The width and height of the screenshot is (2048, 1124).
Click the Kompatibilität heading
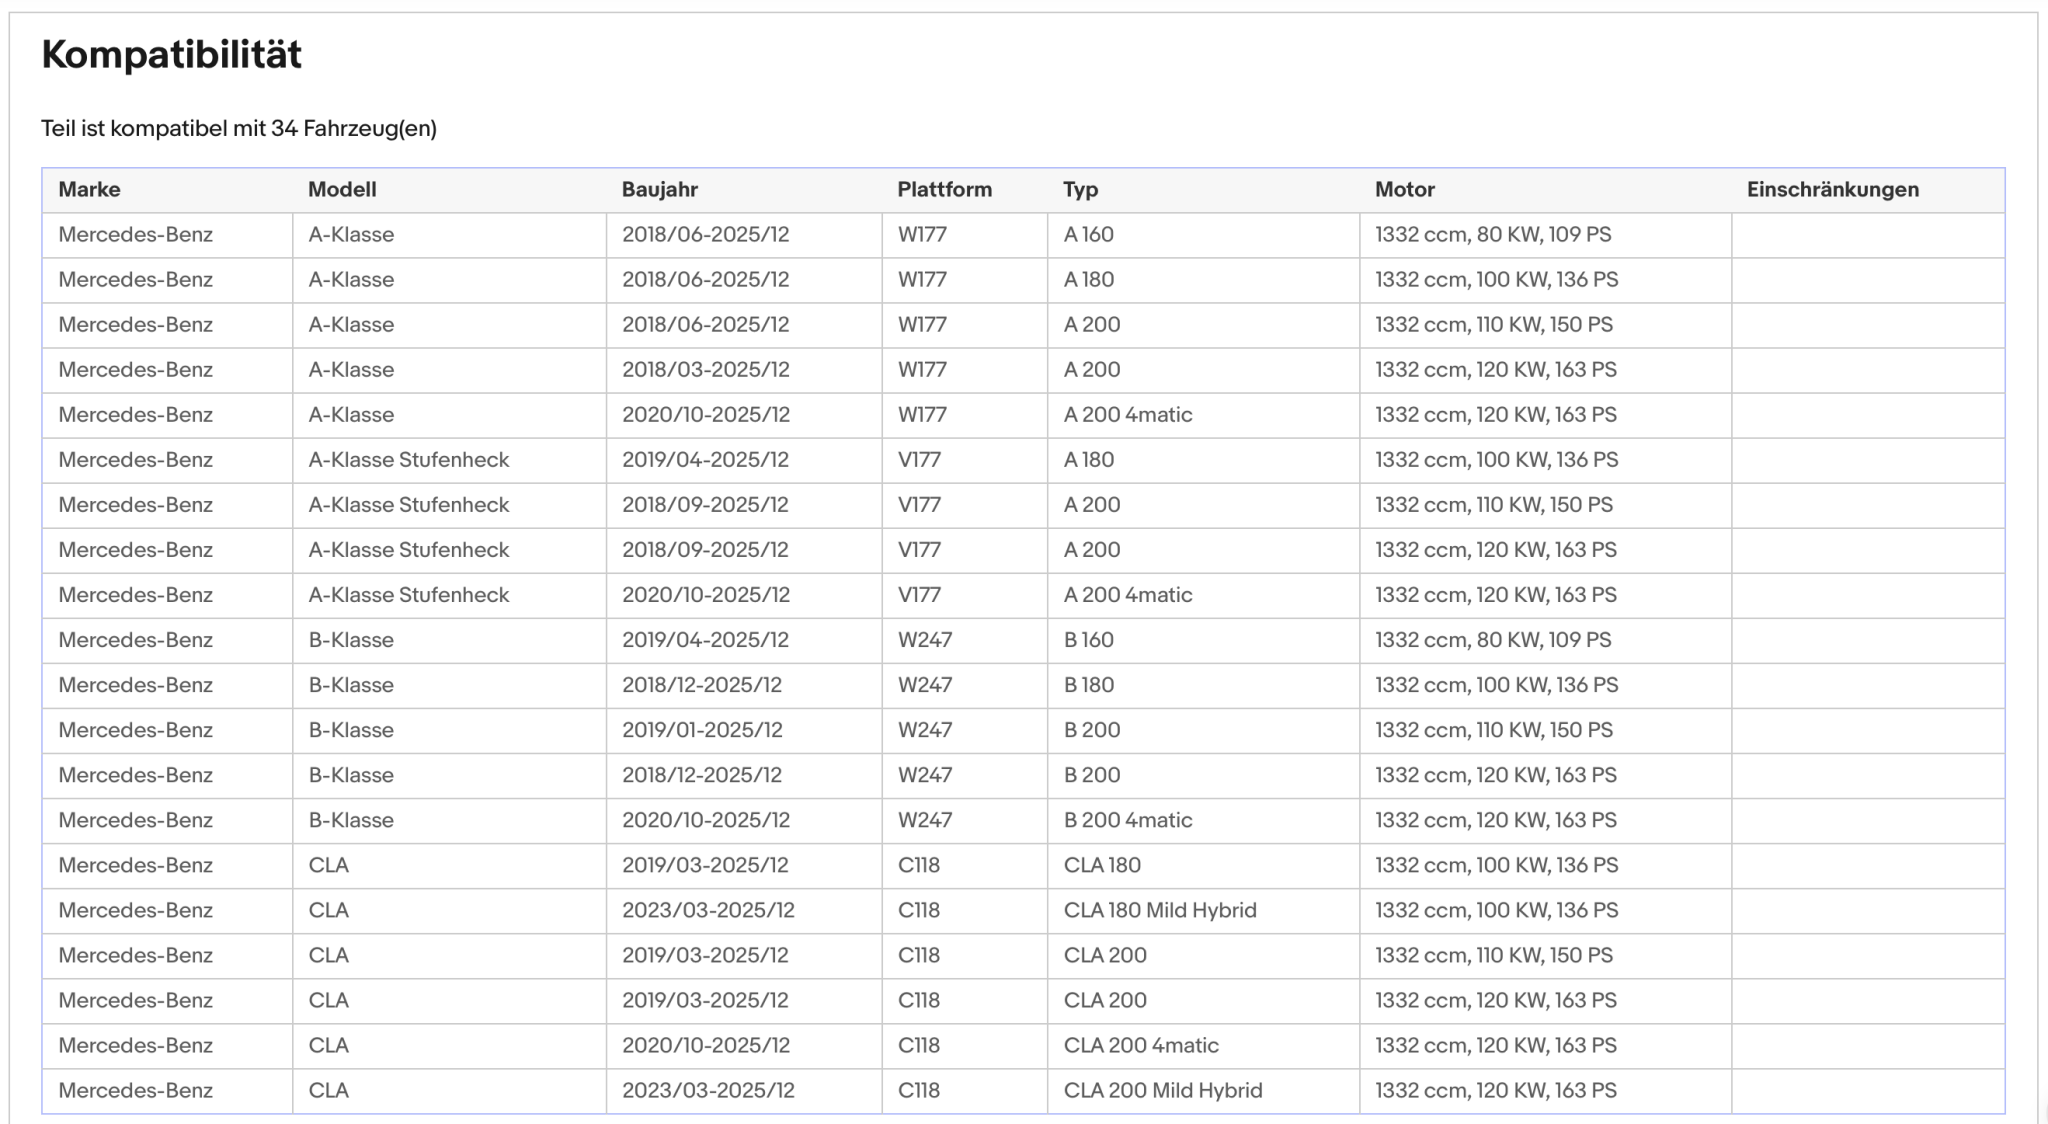[172, 54]
